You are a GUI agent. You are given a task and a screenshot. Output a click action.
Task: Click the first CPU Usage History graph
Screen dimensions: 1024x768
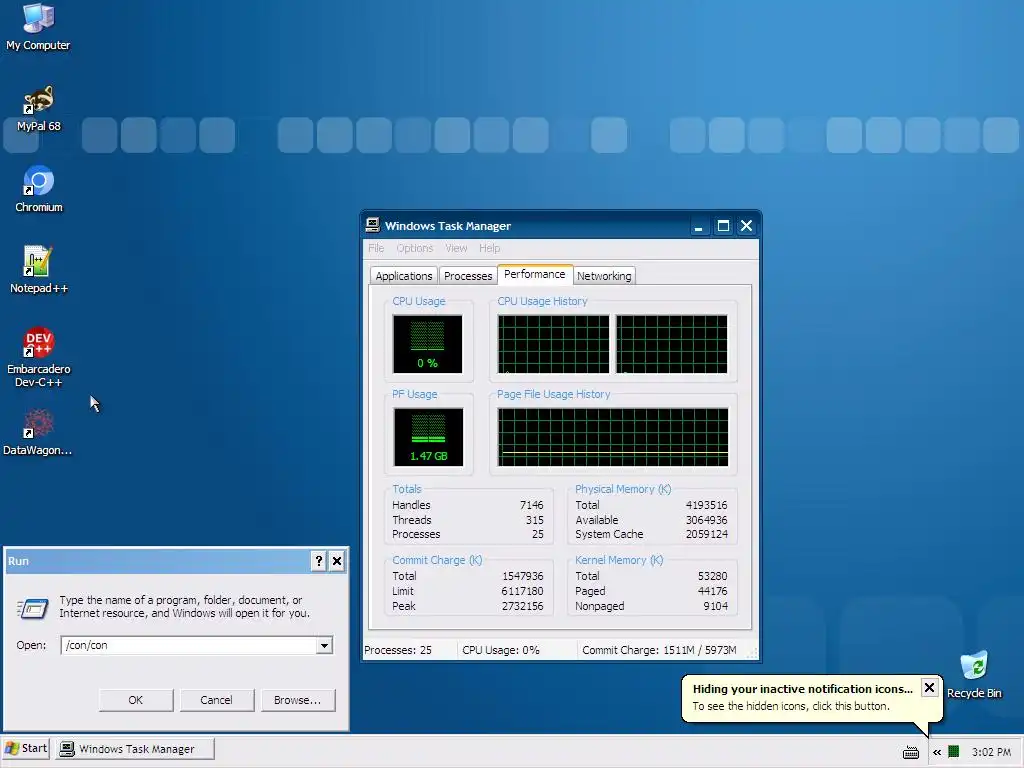coord(553,344)
